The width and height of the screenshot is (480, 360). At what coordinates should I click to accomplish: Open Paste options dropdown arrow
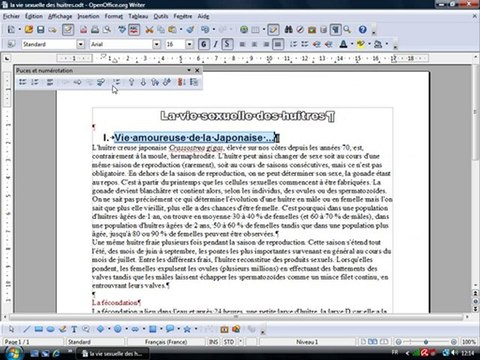click(181, 30)
